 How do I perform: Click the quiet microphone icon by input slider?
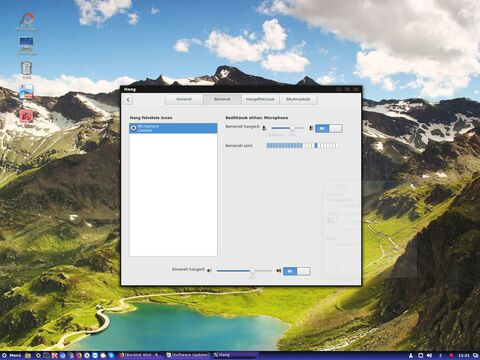pos(265,128)
